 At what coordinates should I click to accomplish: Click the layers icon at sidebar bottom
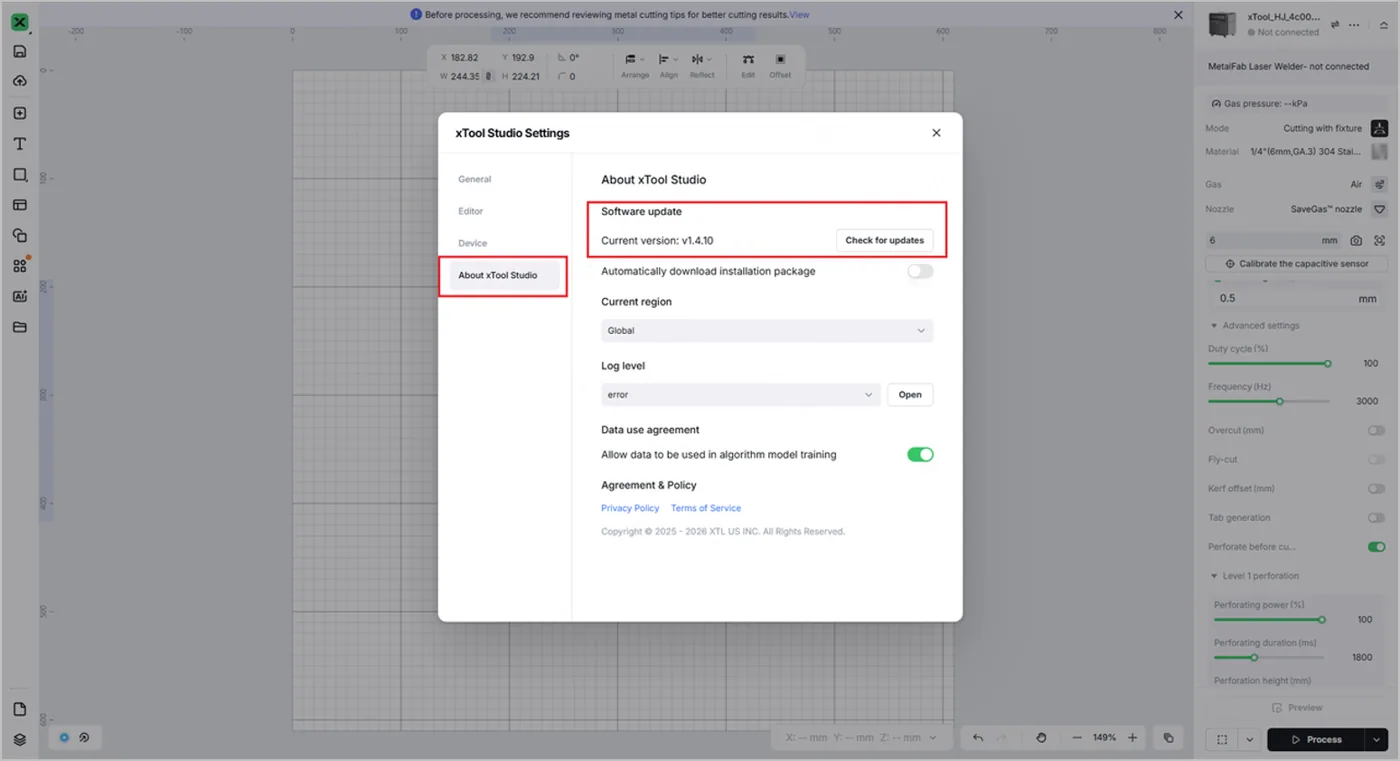point(20,740)
